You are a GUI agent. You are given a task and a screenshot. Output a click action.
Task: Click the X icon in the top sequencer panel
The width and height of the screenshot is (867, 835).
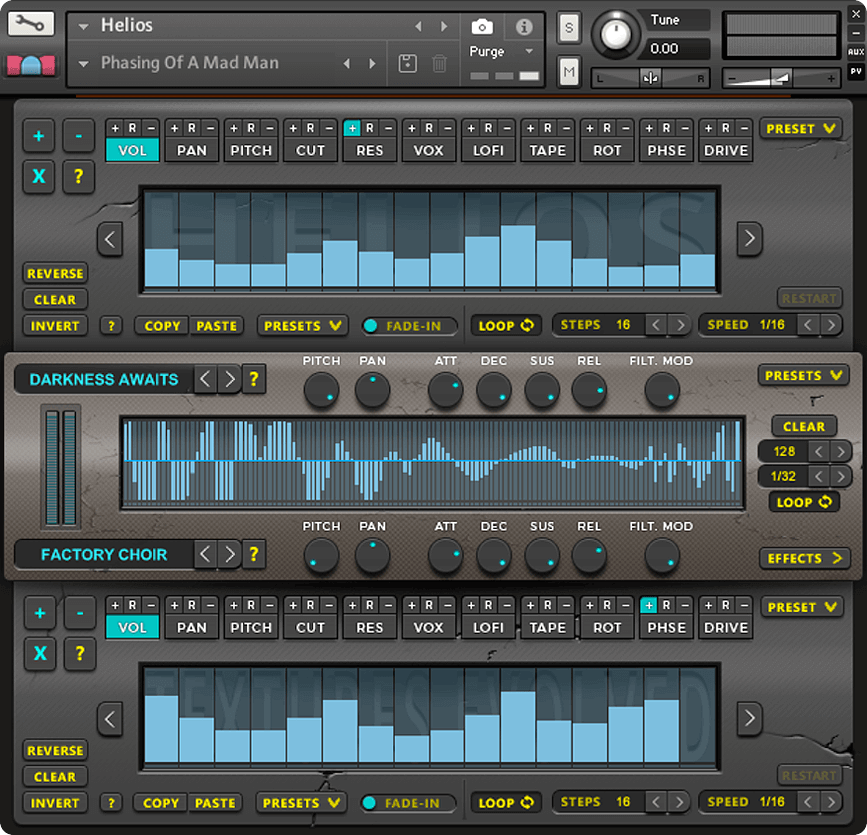coord(39,177)
